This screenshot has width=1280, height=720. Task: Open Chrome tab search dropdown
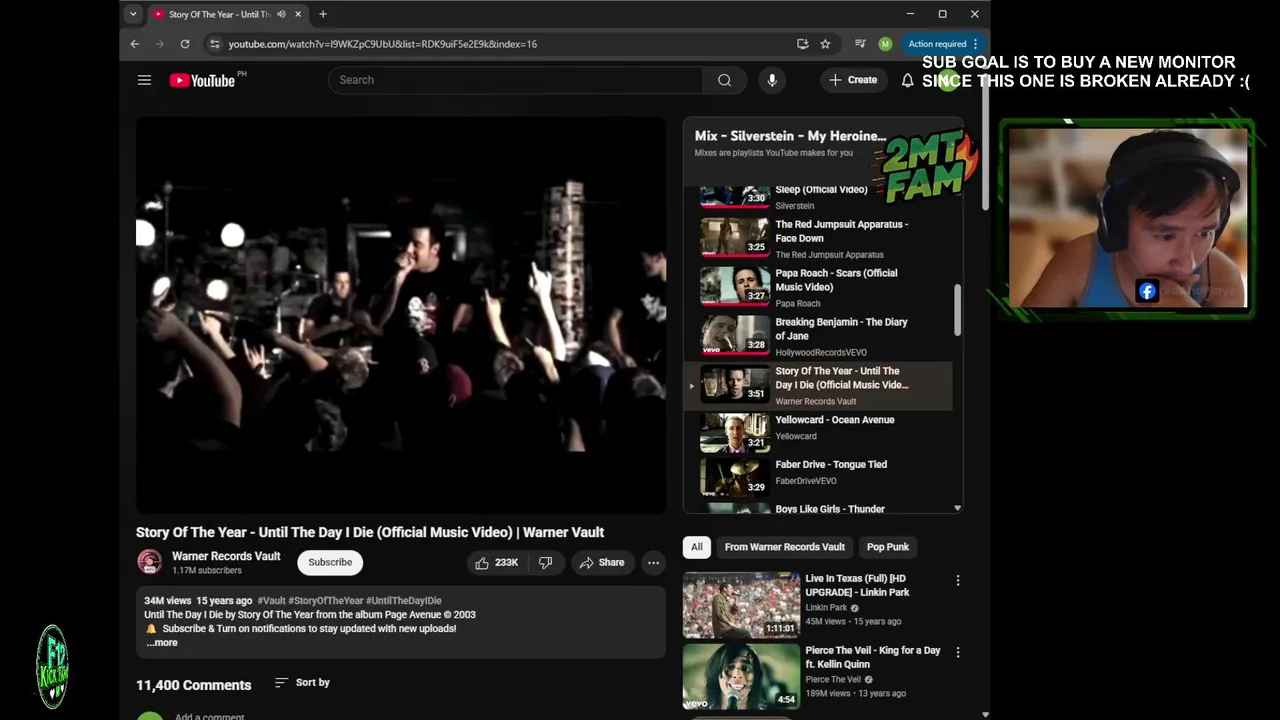(x=133, y=14)
